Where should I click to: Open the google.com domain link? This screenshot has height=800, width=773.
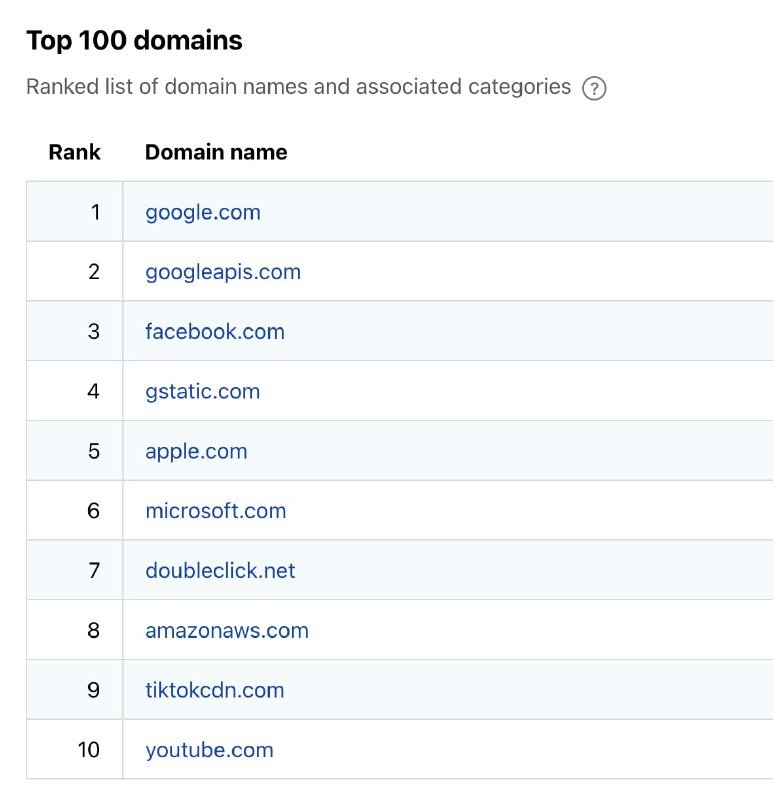(x=202, y=212)
